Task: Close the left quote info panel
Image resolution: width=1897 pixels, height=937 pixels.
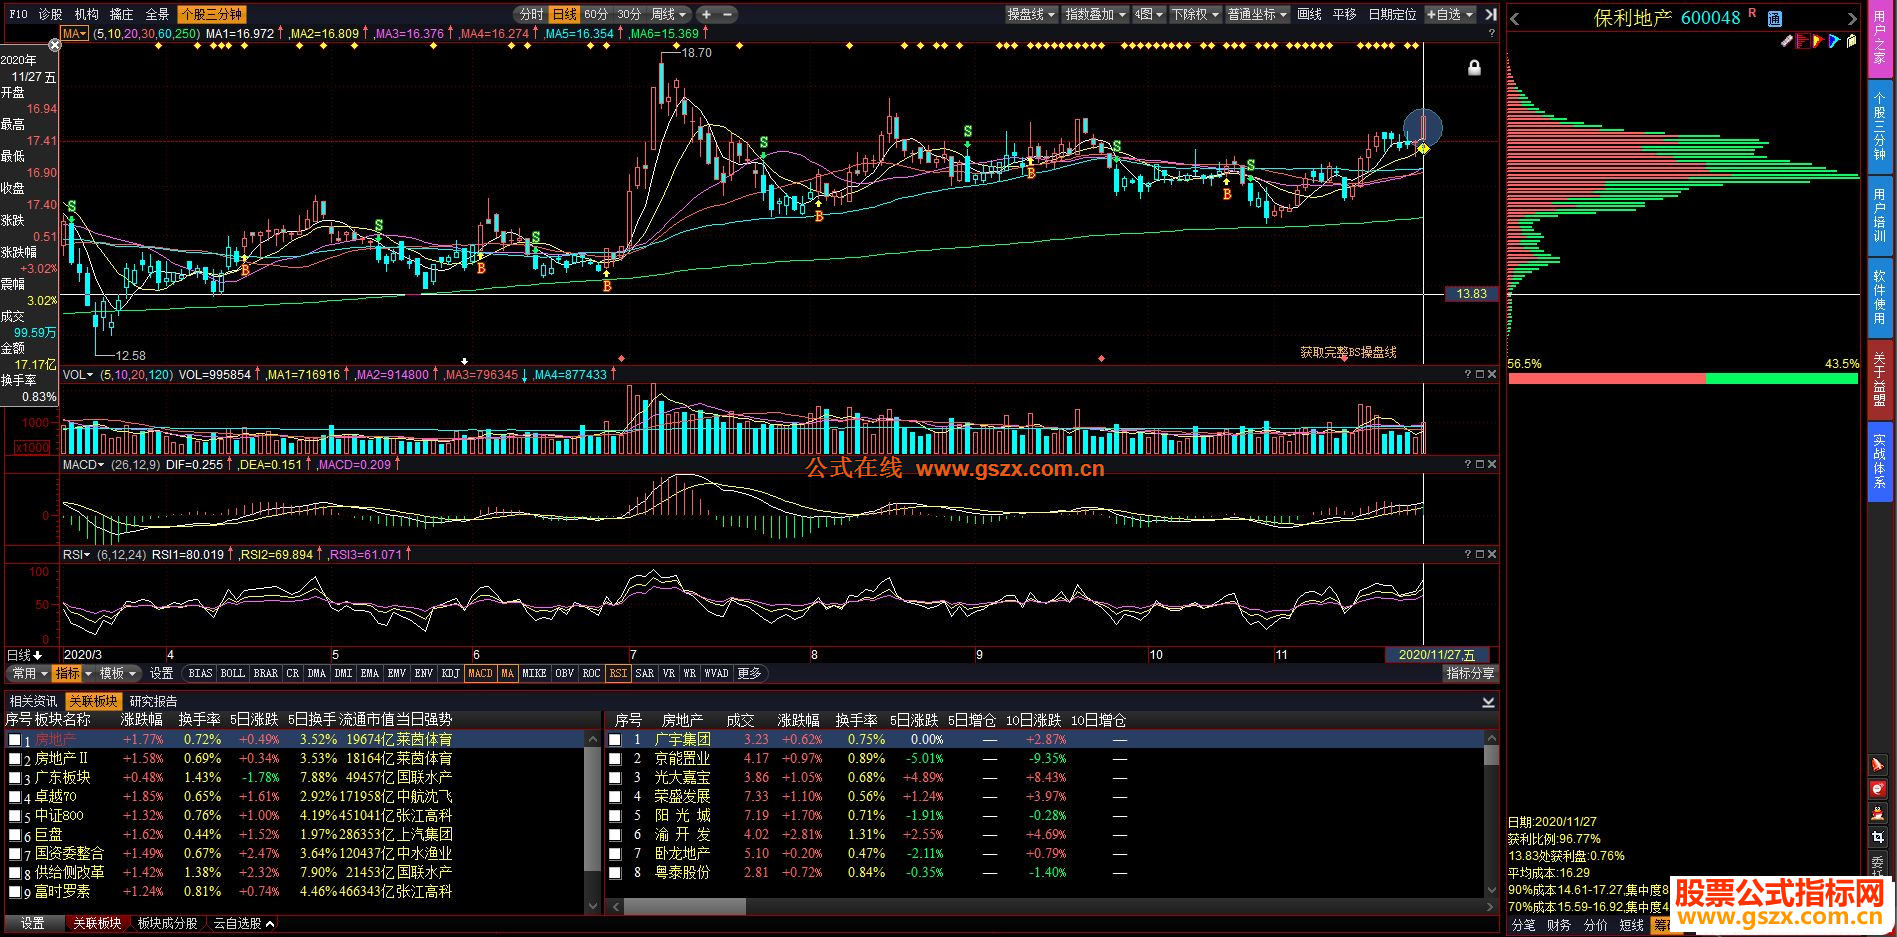Action: pyautogui.click(x=55, y=45)
